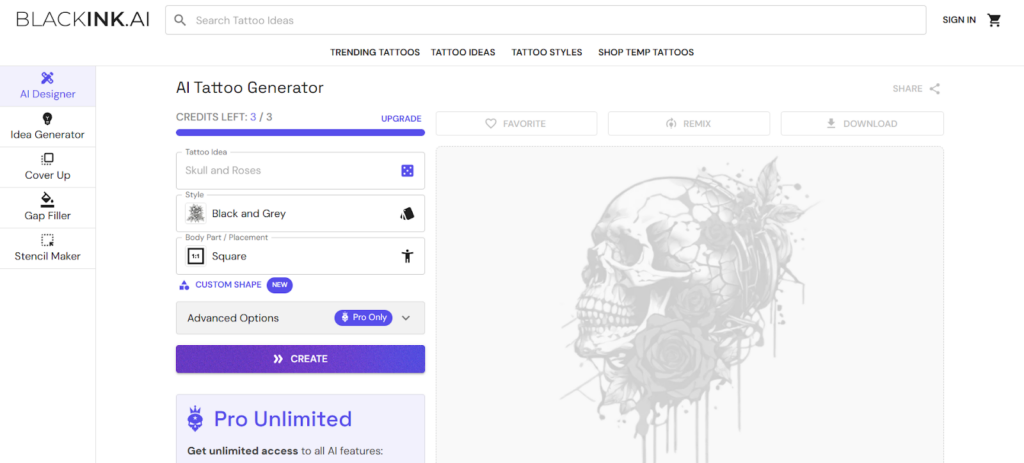Image resolution: width=1024 pixels, height=463 pixels.
Task: Click the dice randomize tattoo idea icon
Action: click(x=407, y=171)
